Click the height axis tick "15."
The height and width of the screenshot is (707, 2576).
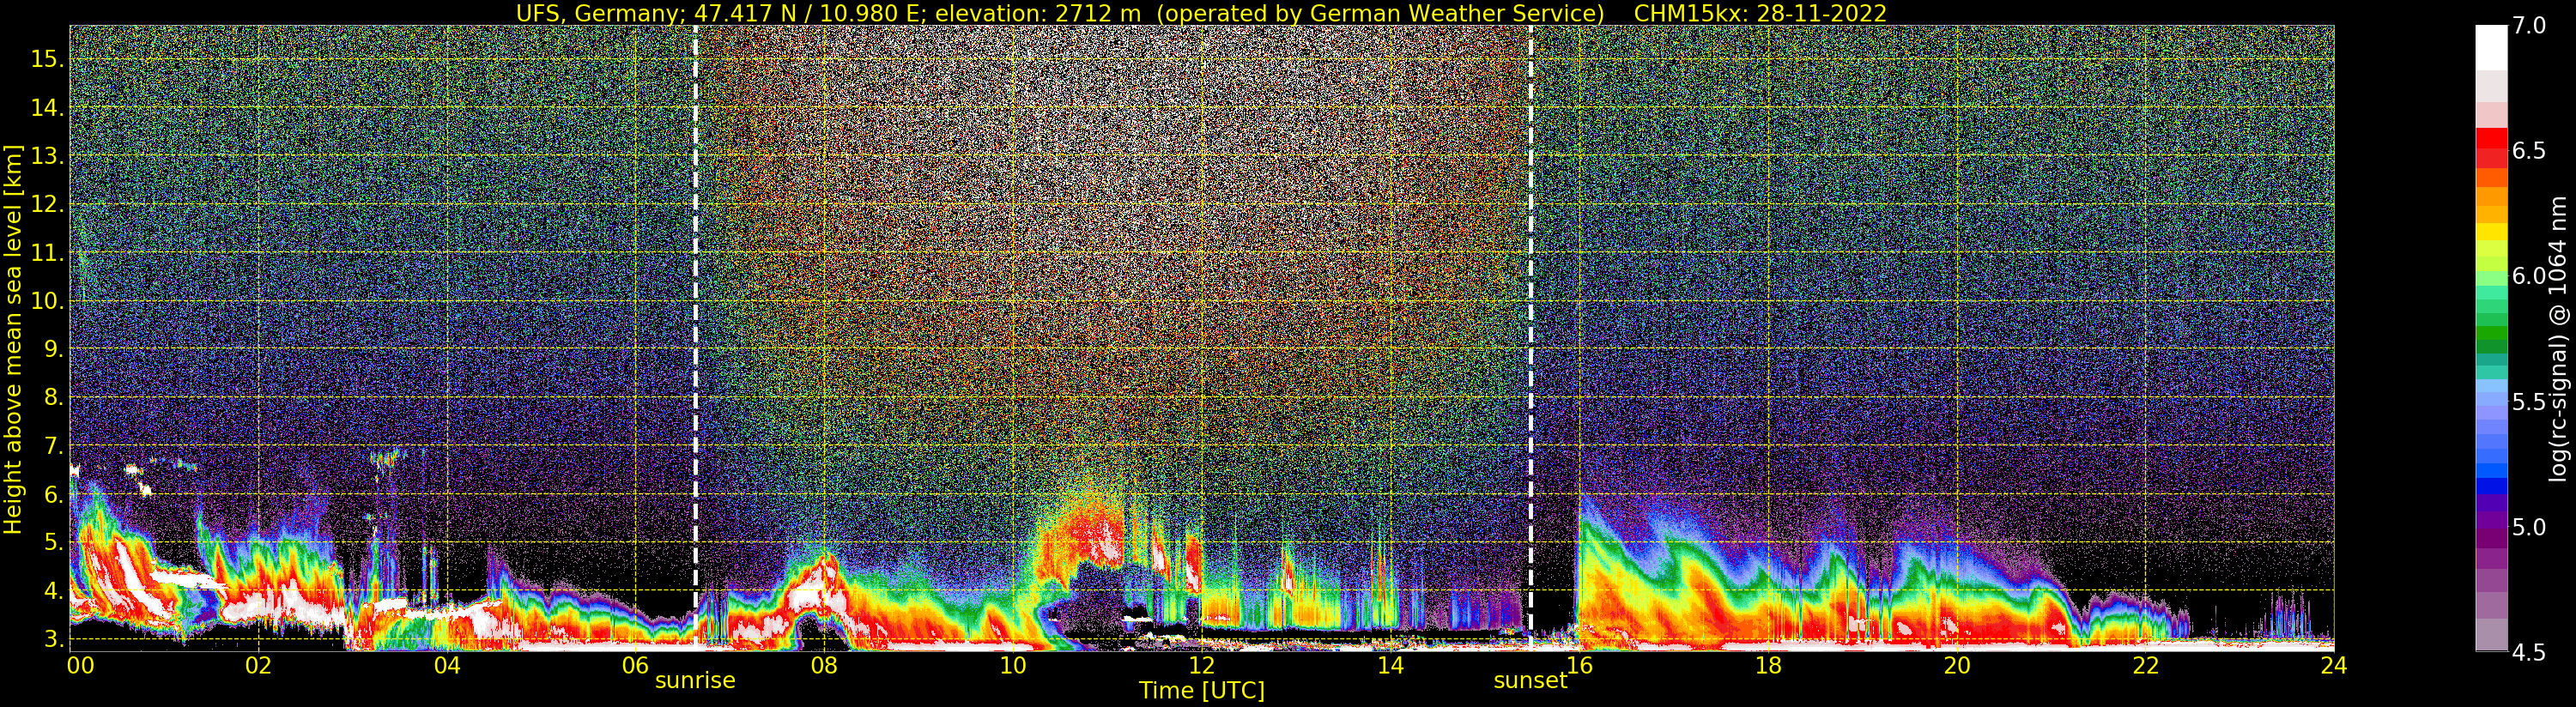pos(47,59)
